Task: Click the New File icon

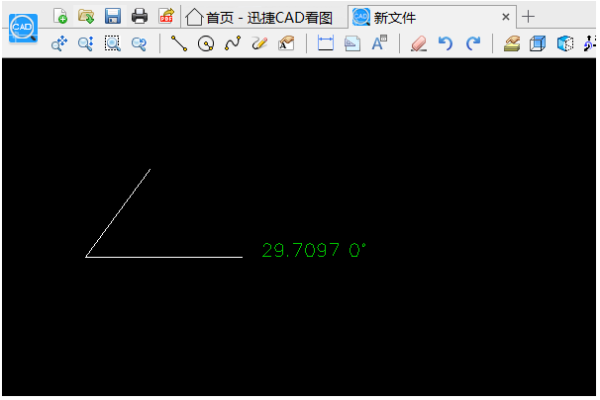Action: [60, 16]
